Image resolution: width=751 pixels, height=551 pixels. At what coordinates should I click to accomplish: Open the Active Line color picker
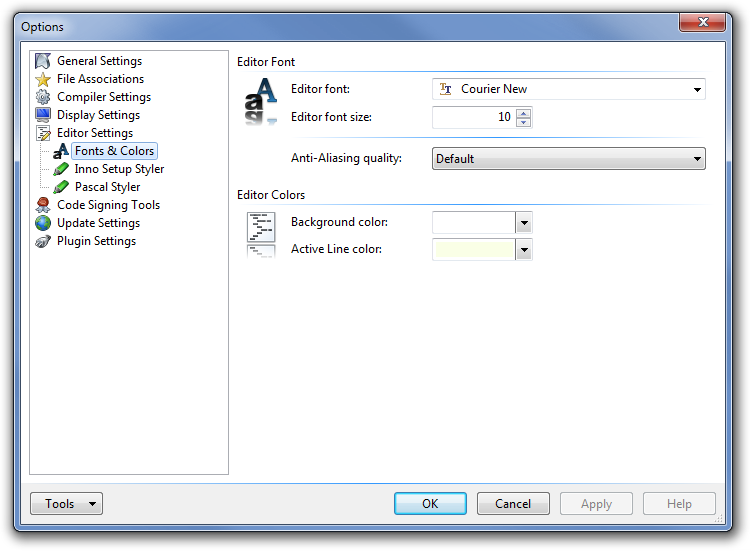(523, 250)
